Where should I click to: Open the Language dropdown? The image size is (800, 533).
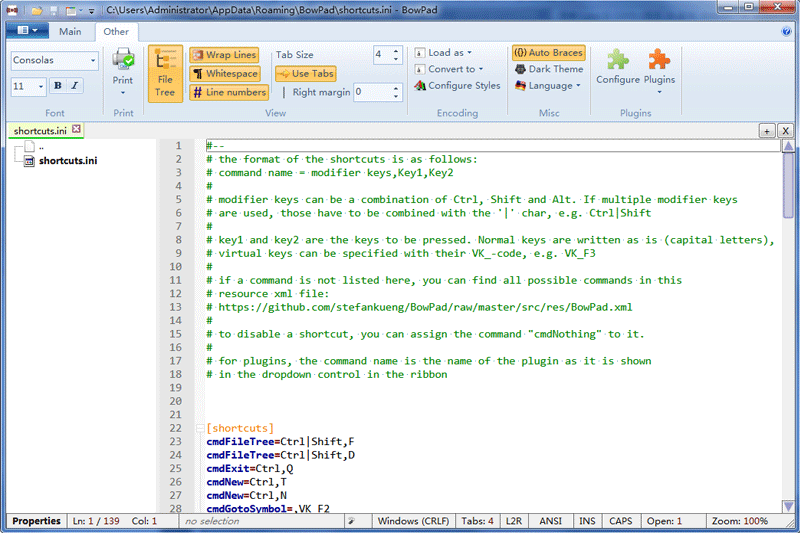[548, 86]
